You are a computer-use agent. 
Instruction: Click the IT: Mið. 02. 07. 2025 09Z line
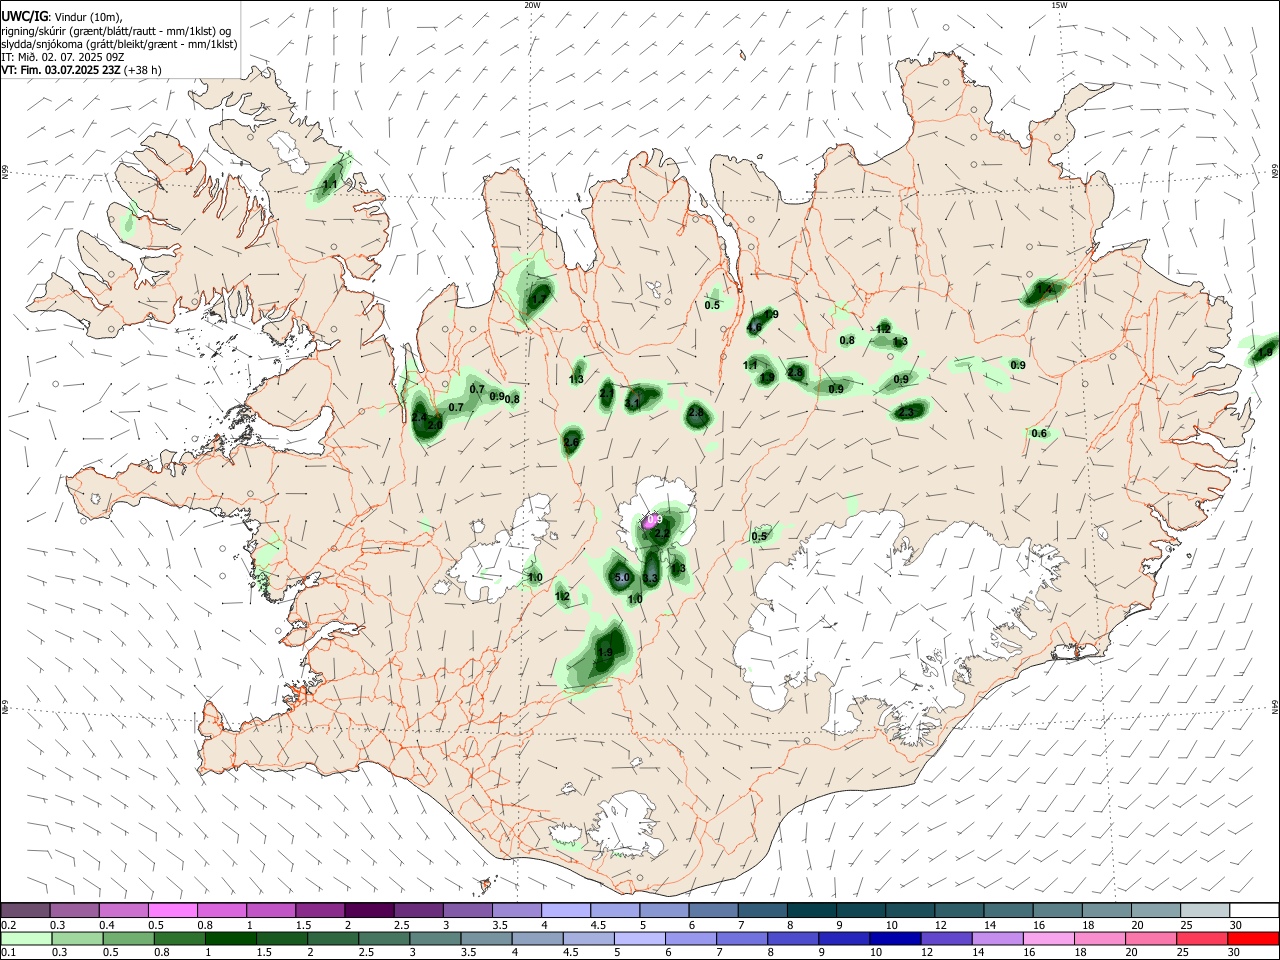(63, 57)
